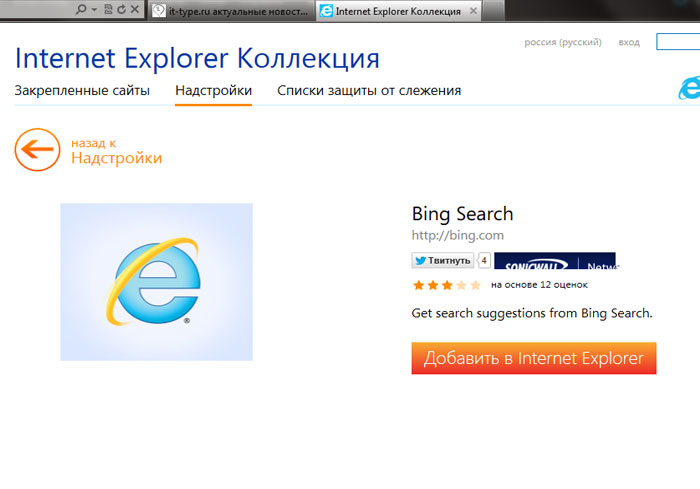Refresh the page using the reload icon

pos(121,9)
